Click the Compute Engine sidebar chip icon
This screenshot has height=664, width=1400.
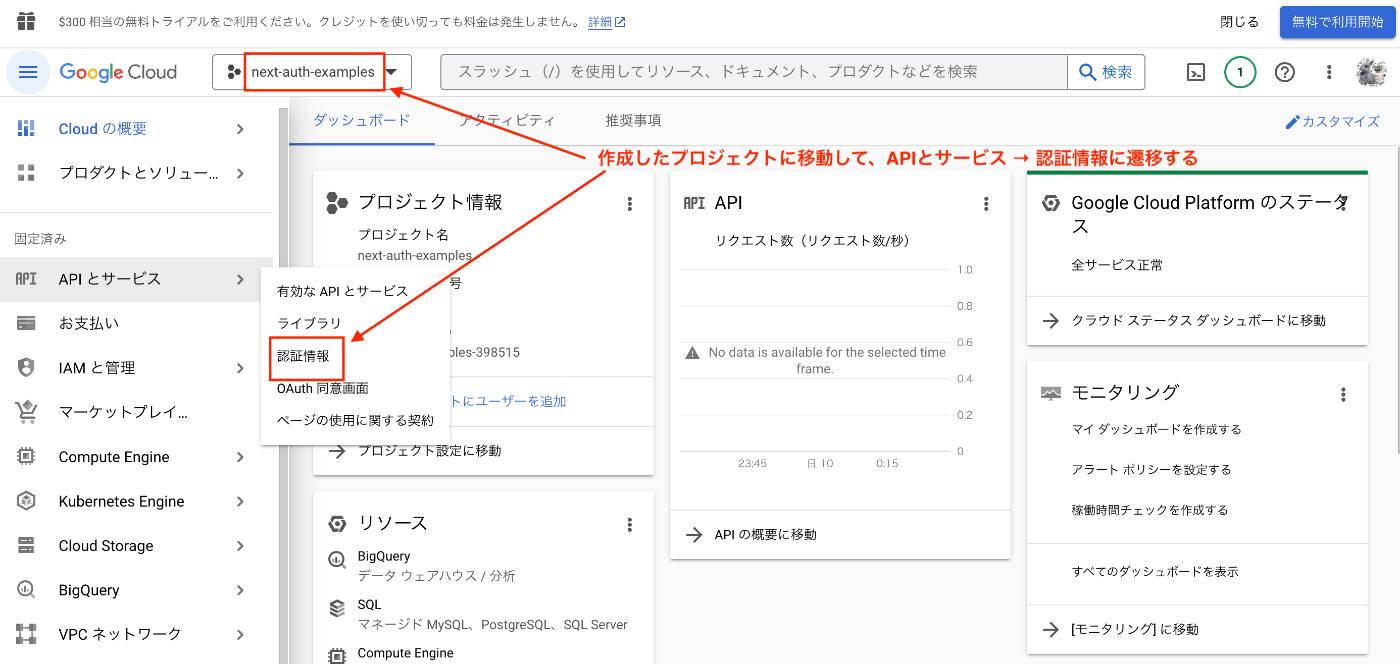26,457
